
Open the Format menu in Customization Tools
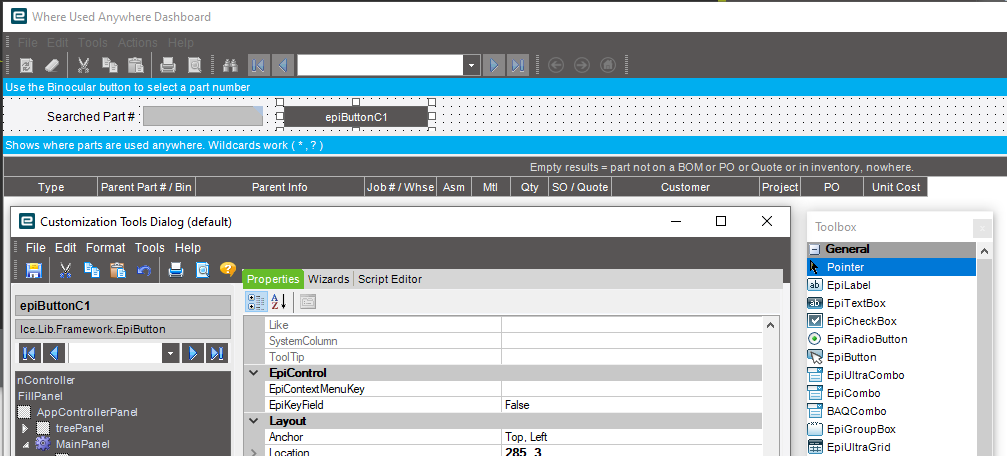(106, 248)
